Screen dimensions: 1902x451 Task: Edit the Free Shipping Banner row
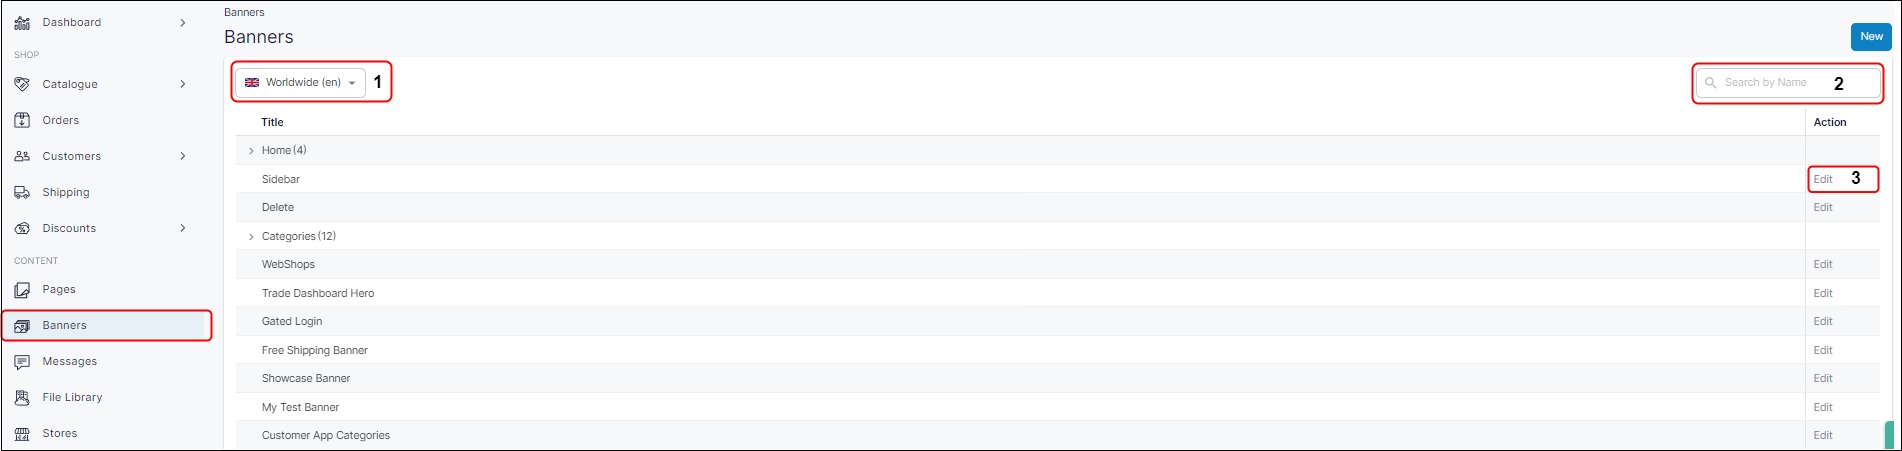point(1823,350)
